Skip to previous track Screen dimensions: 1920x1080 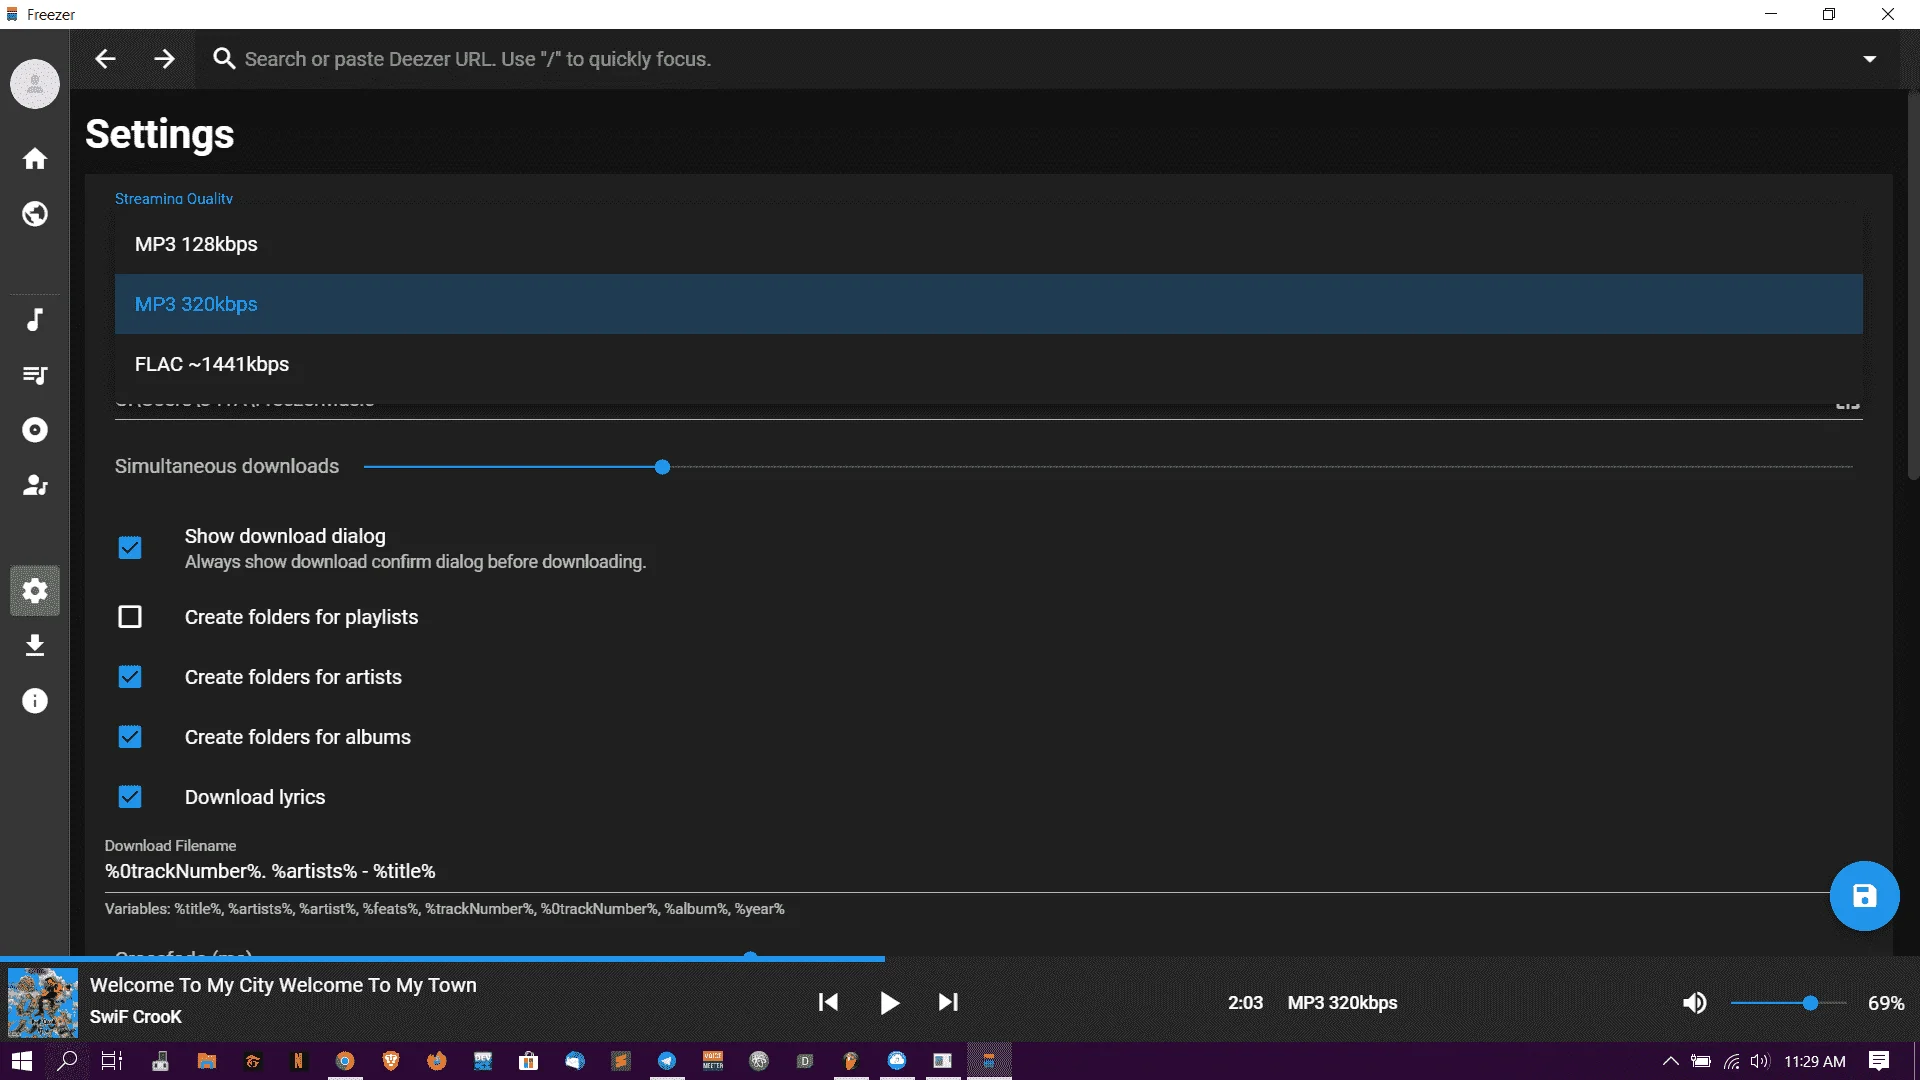coord(828,1002)
